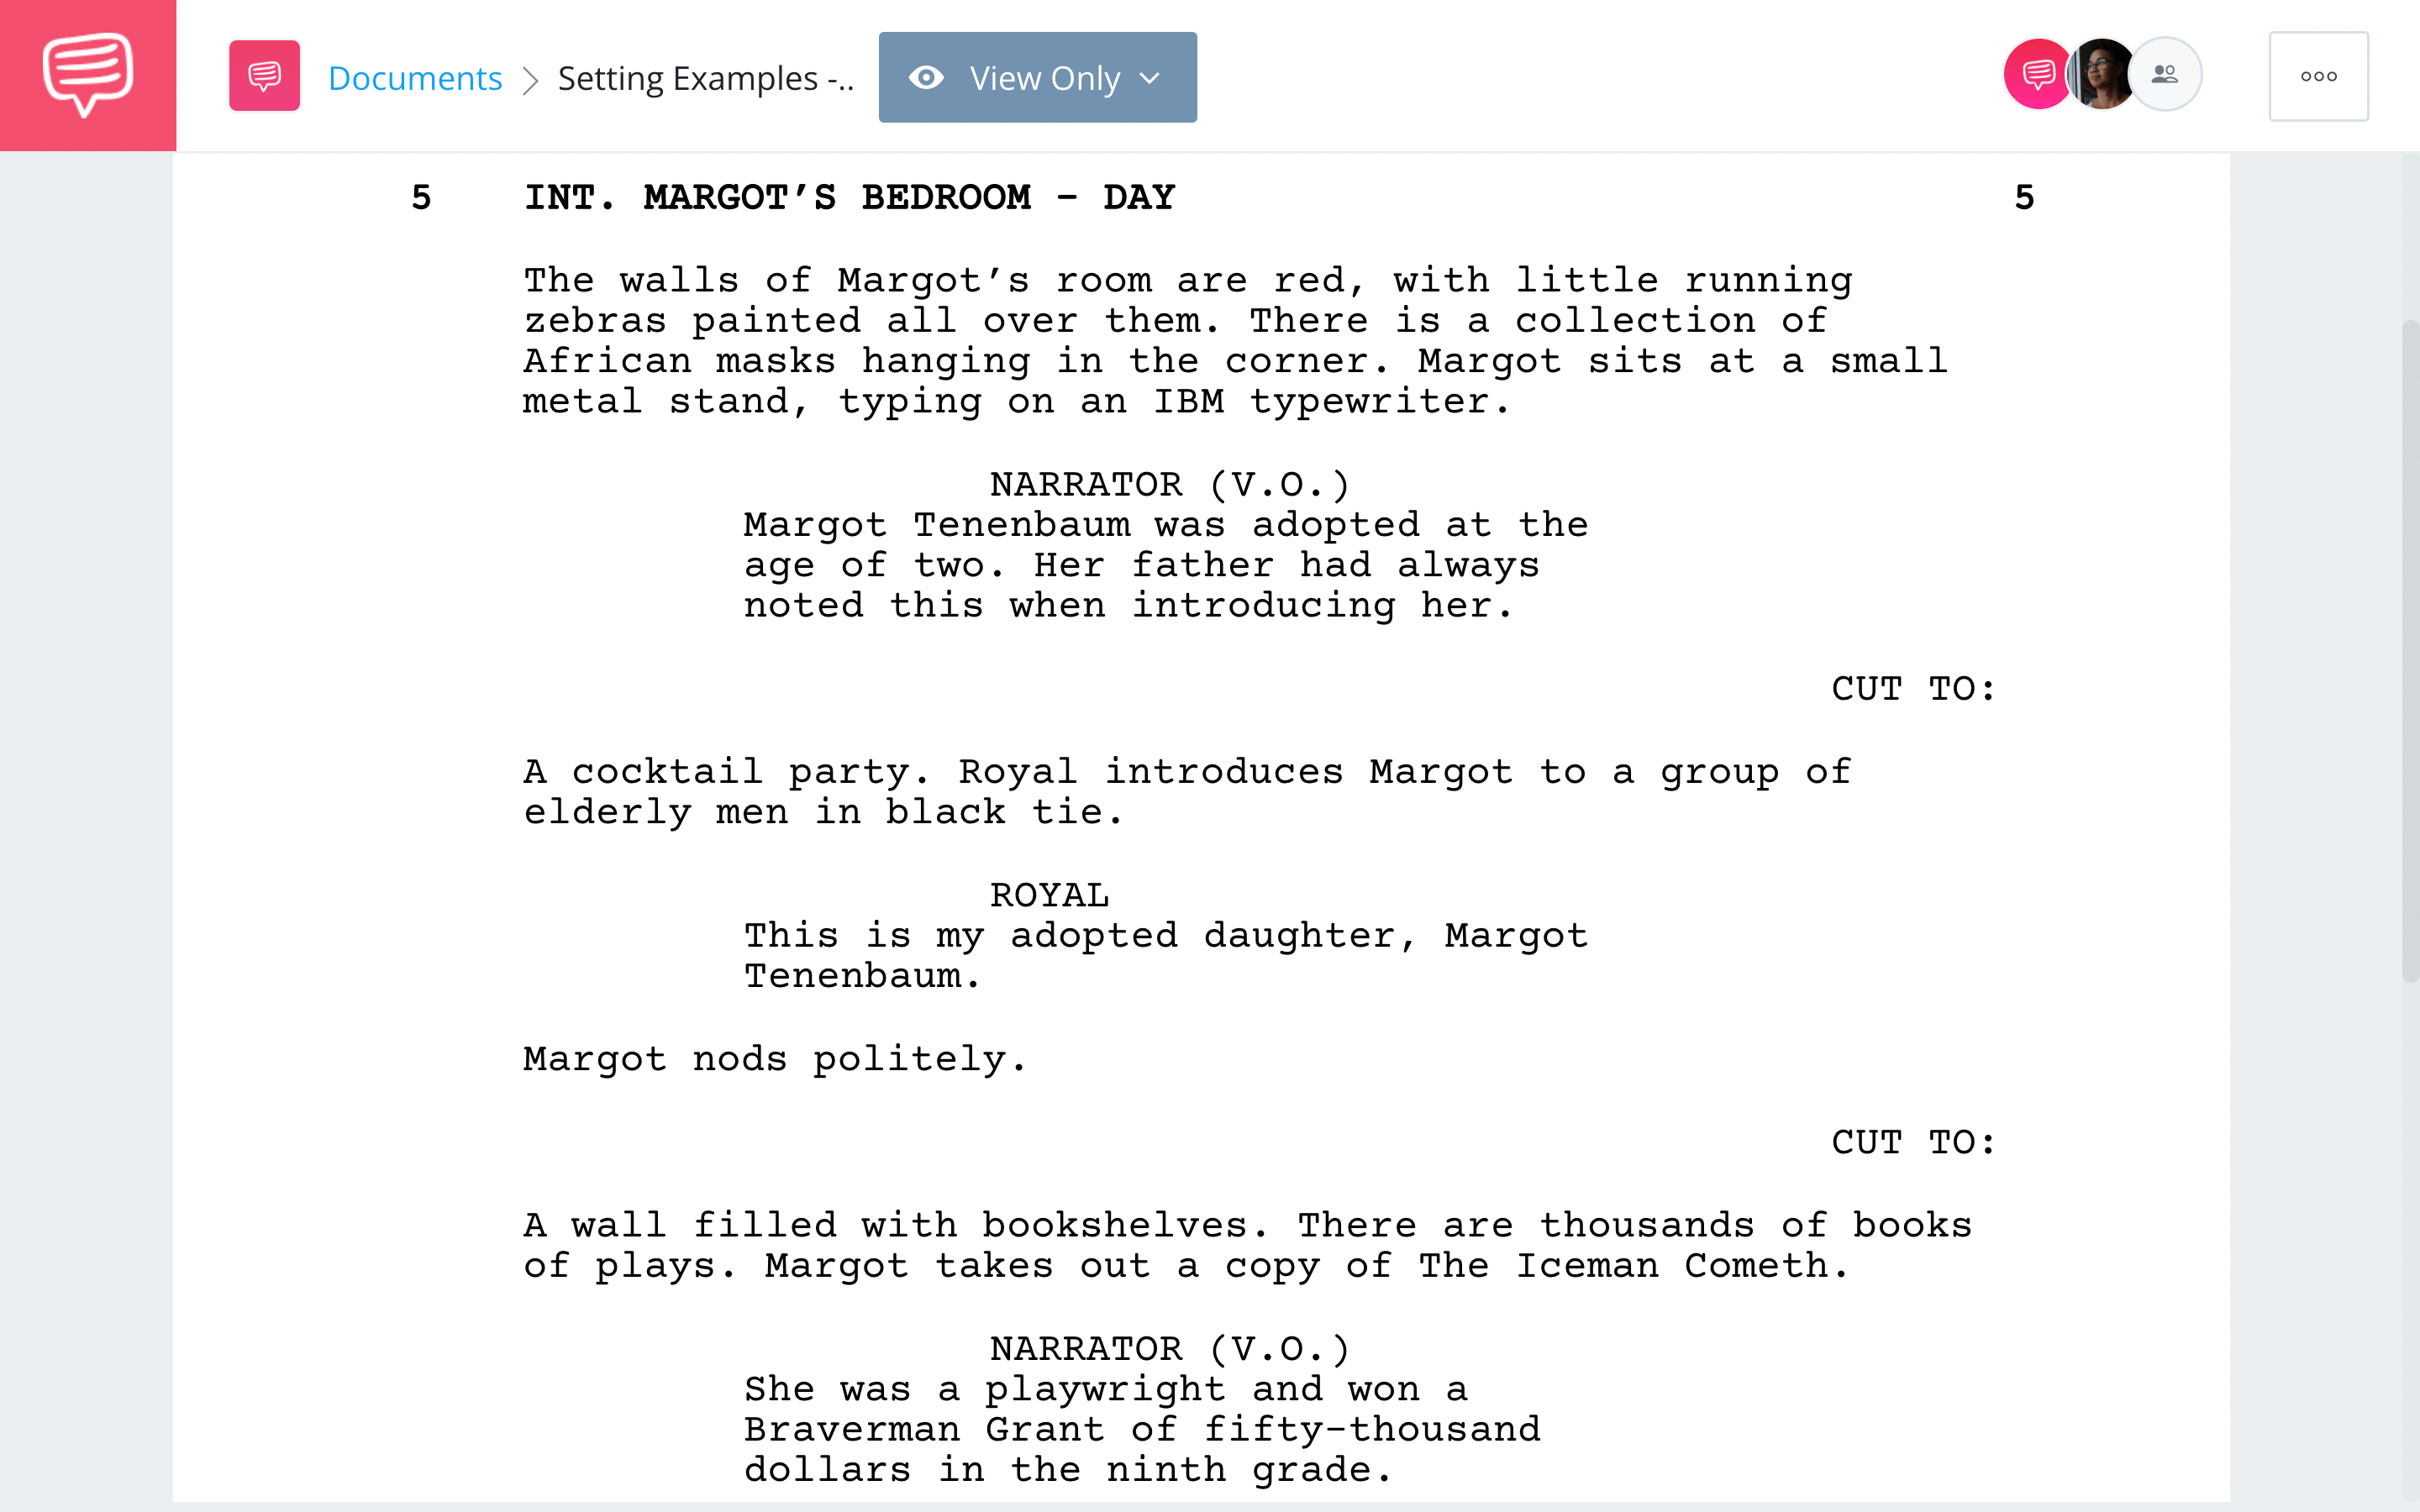Click the sidebar chat bubble icon
The image size is (2420, 1512).
(87, 75)
